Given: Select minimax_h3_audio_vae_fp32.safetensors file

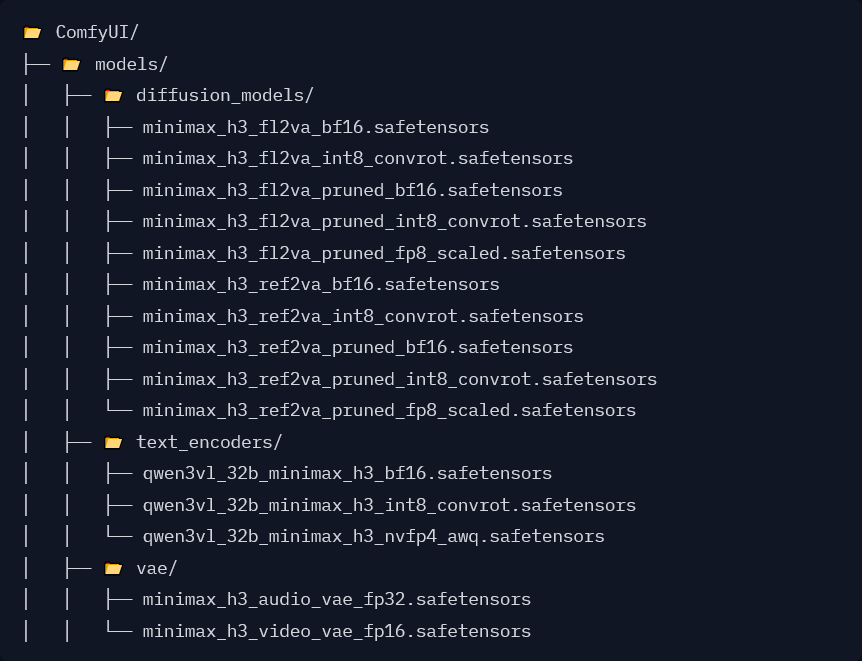Looking at the screenshot, I should pos(337,599).
